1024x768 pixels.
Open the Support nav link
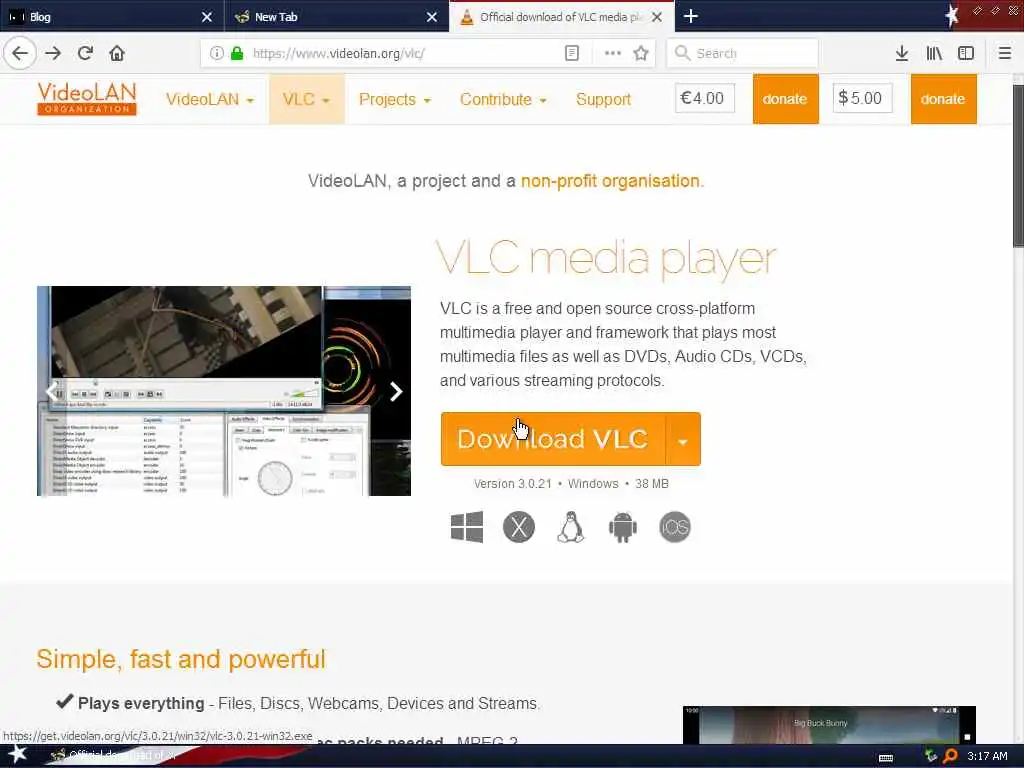pyautogui.click(x=603, y=99)
